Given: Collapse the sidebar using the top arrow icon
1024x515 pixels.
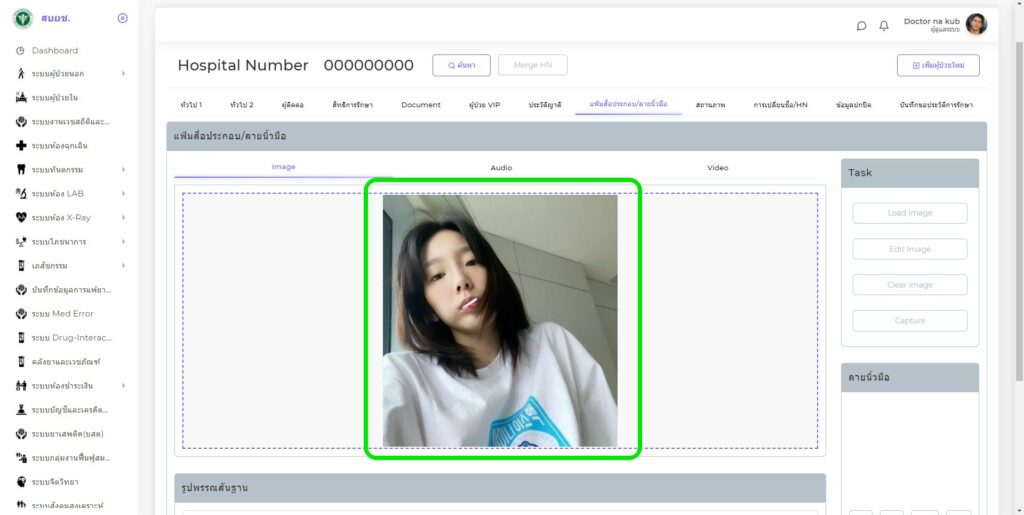Looking at the screenshot, I should (x=123, y=18).
